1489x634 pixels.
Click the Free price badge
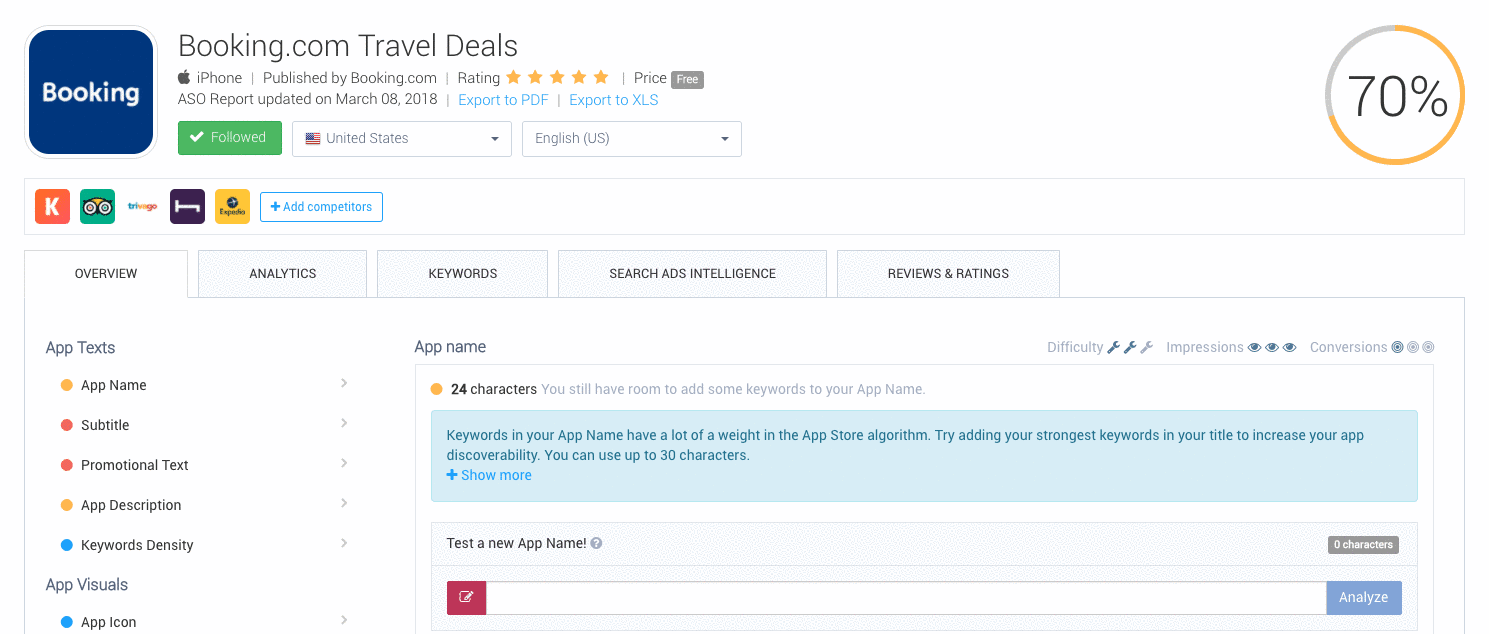pyautogui.click(x=687, y=79)
